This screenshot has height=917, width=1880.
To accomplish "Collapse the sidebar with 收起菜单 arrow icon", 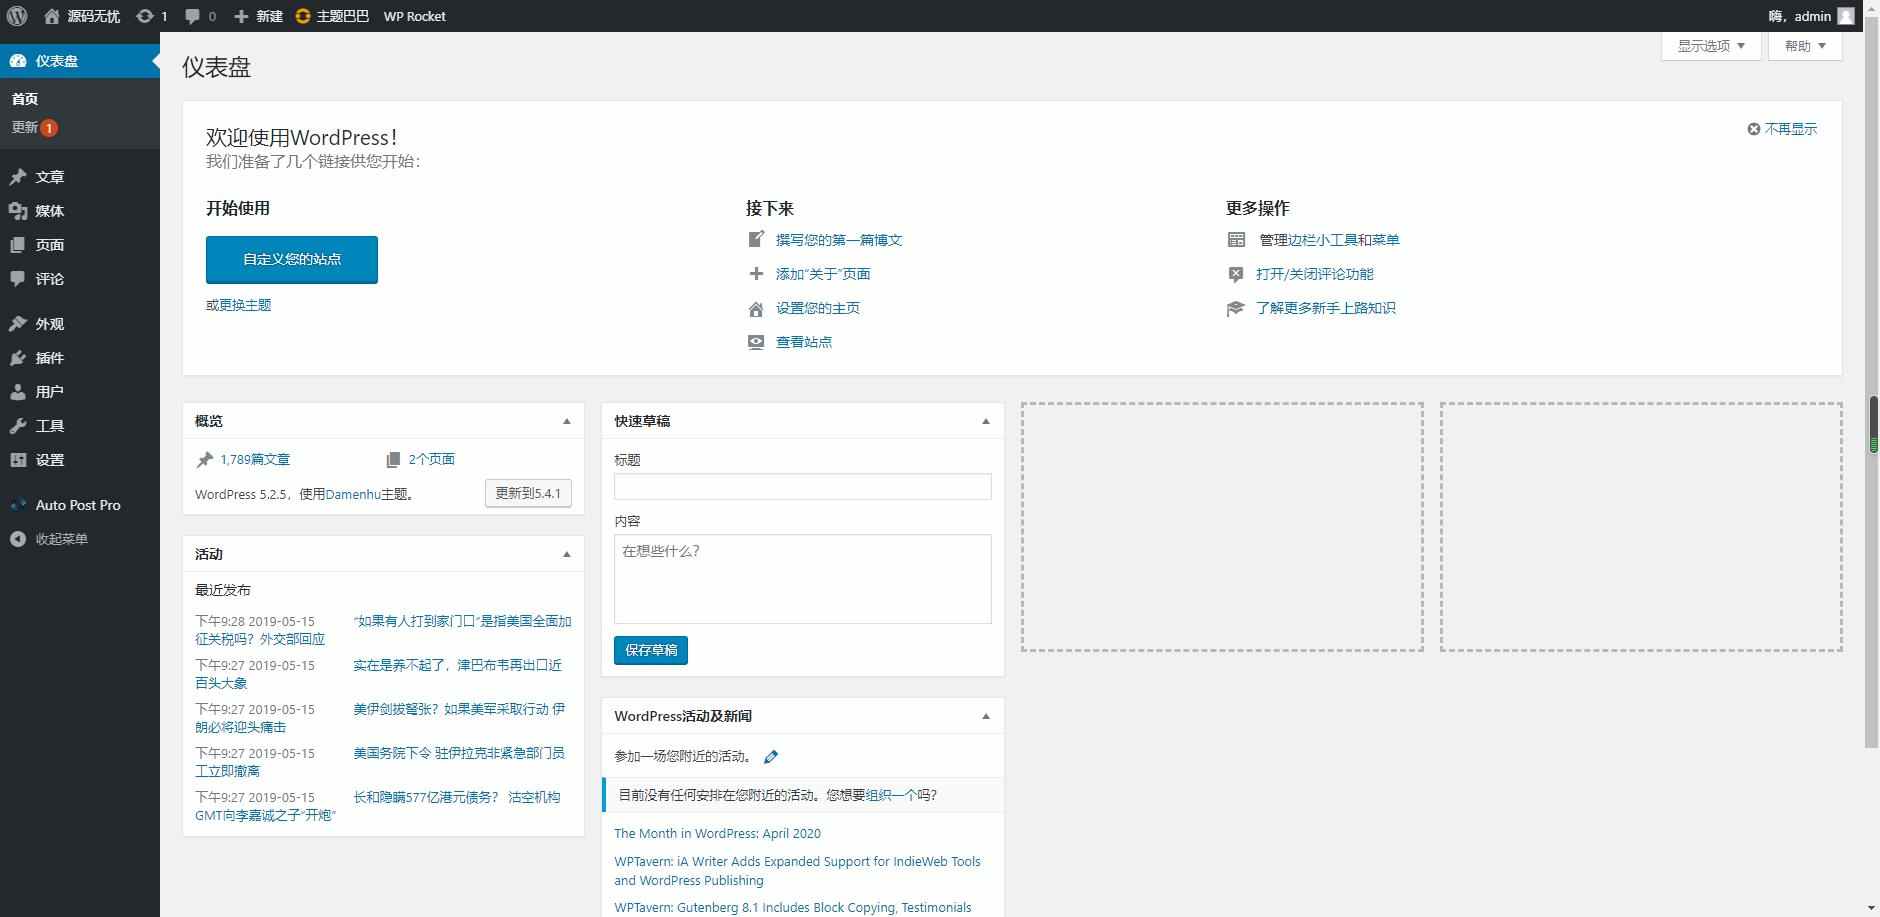I will pos(18,539).
